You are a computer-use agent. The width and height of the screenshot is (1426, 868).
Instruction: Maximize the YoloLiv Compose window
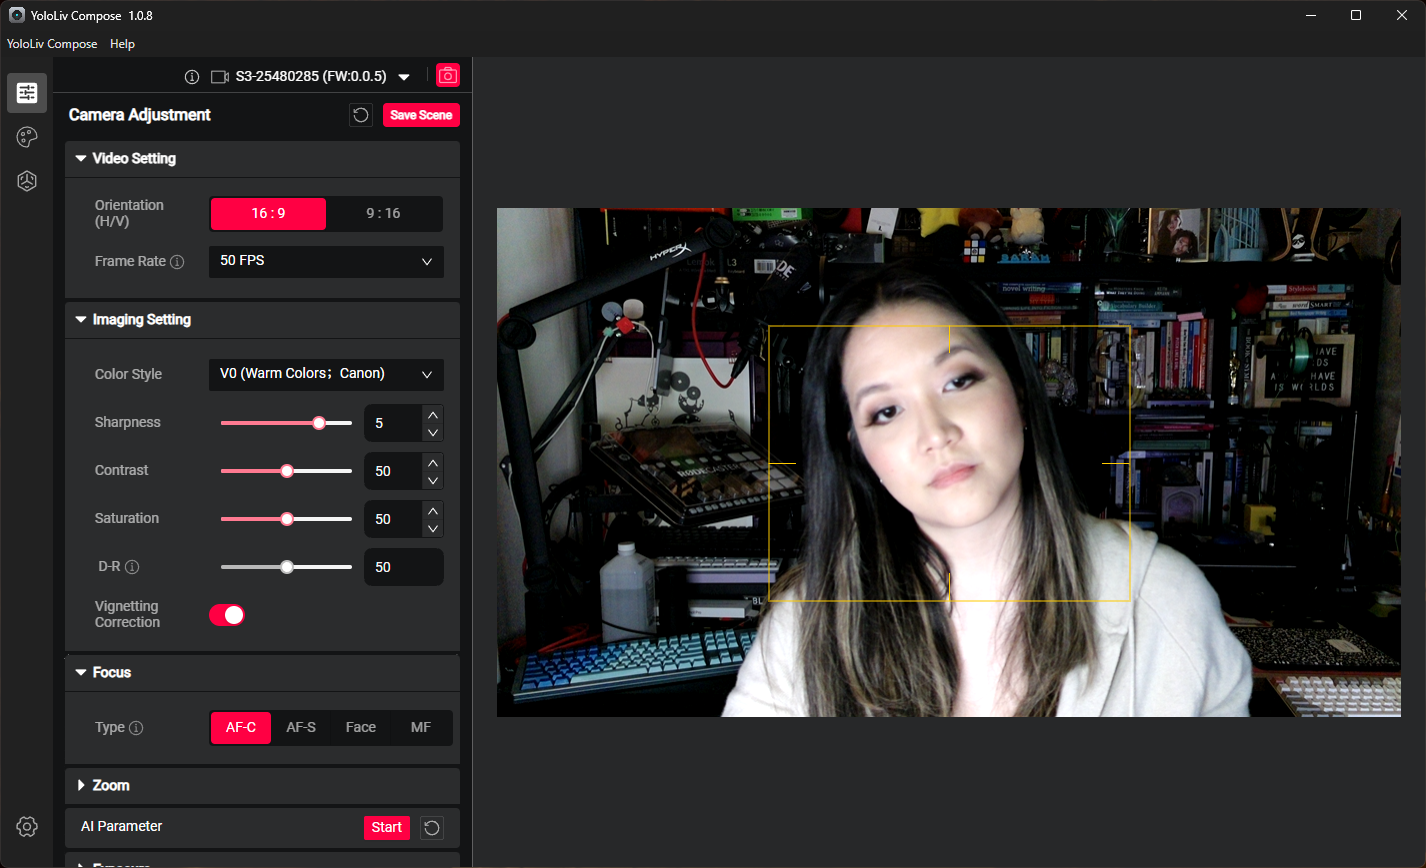[1356, 15]
